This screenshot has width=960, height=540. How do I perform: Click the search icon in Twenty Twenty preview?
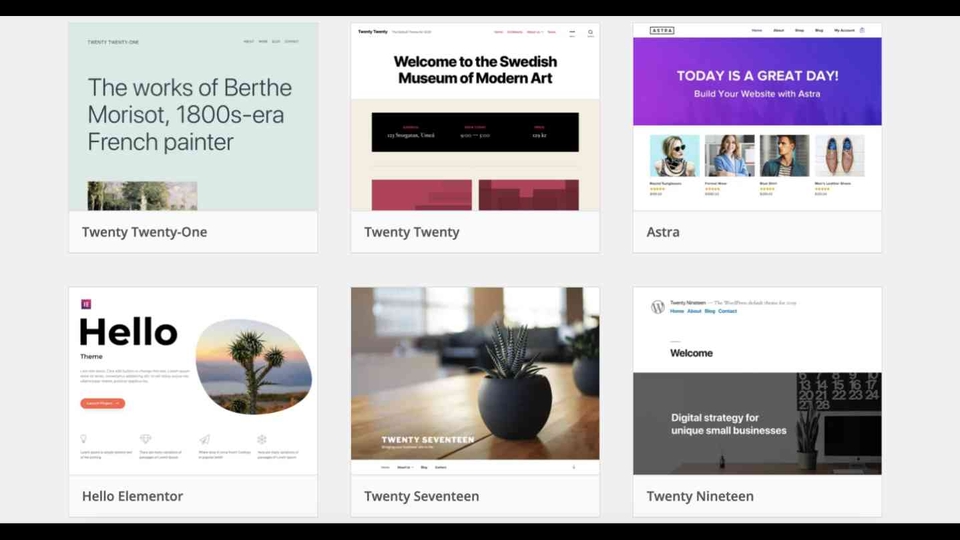tap(590, 32)
